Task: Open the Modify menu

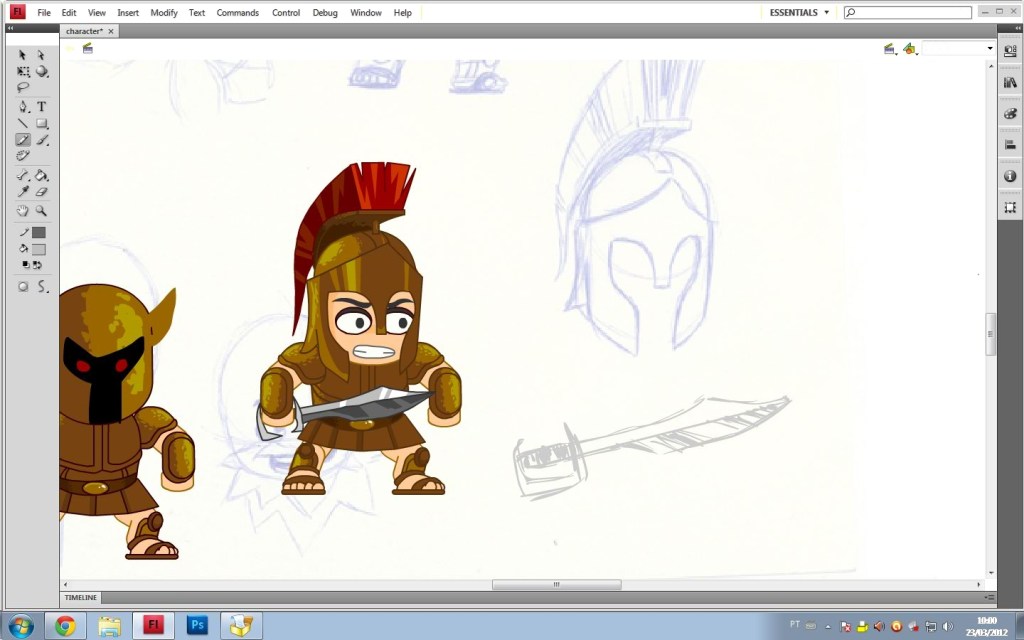Action: [164, 13]
